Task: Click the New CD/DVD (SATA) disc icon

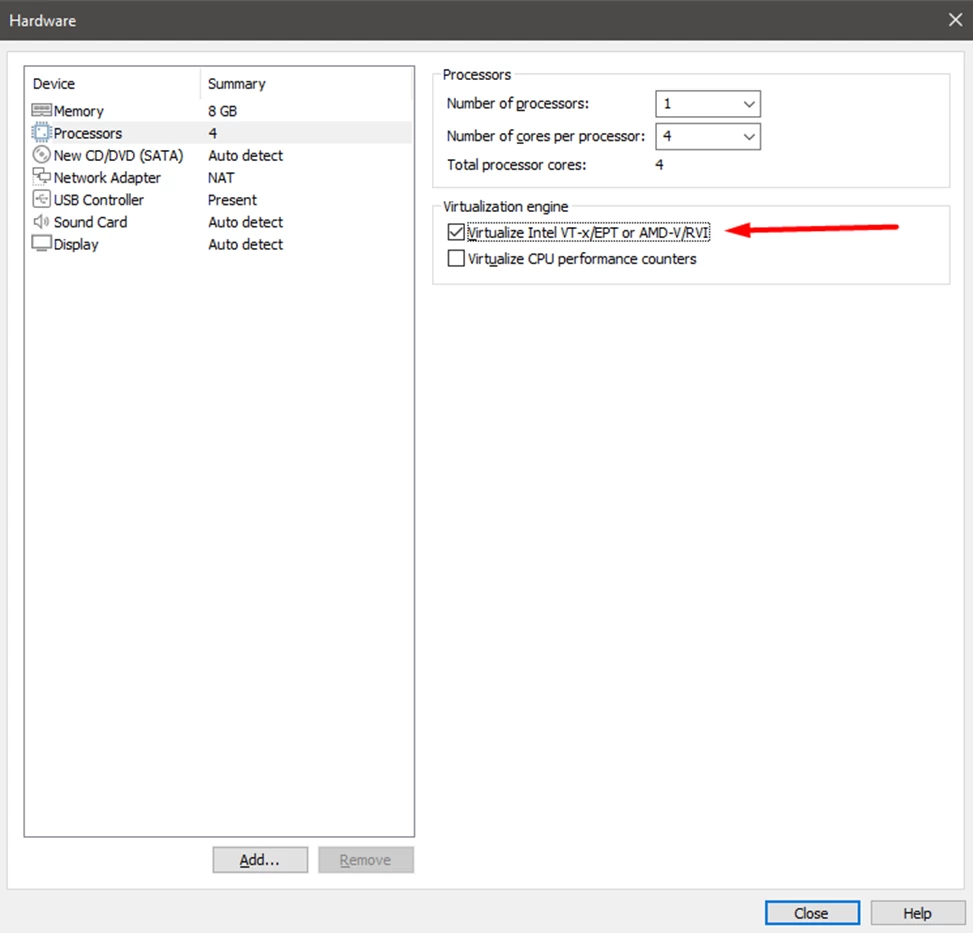Action: 42,155
